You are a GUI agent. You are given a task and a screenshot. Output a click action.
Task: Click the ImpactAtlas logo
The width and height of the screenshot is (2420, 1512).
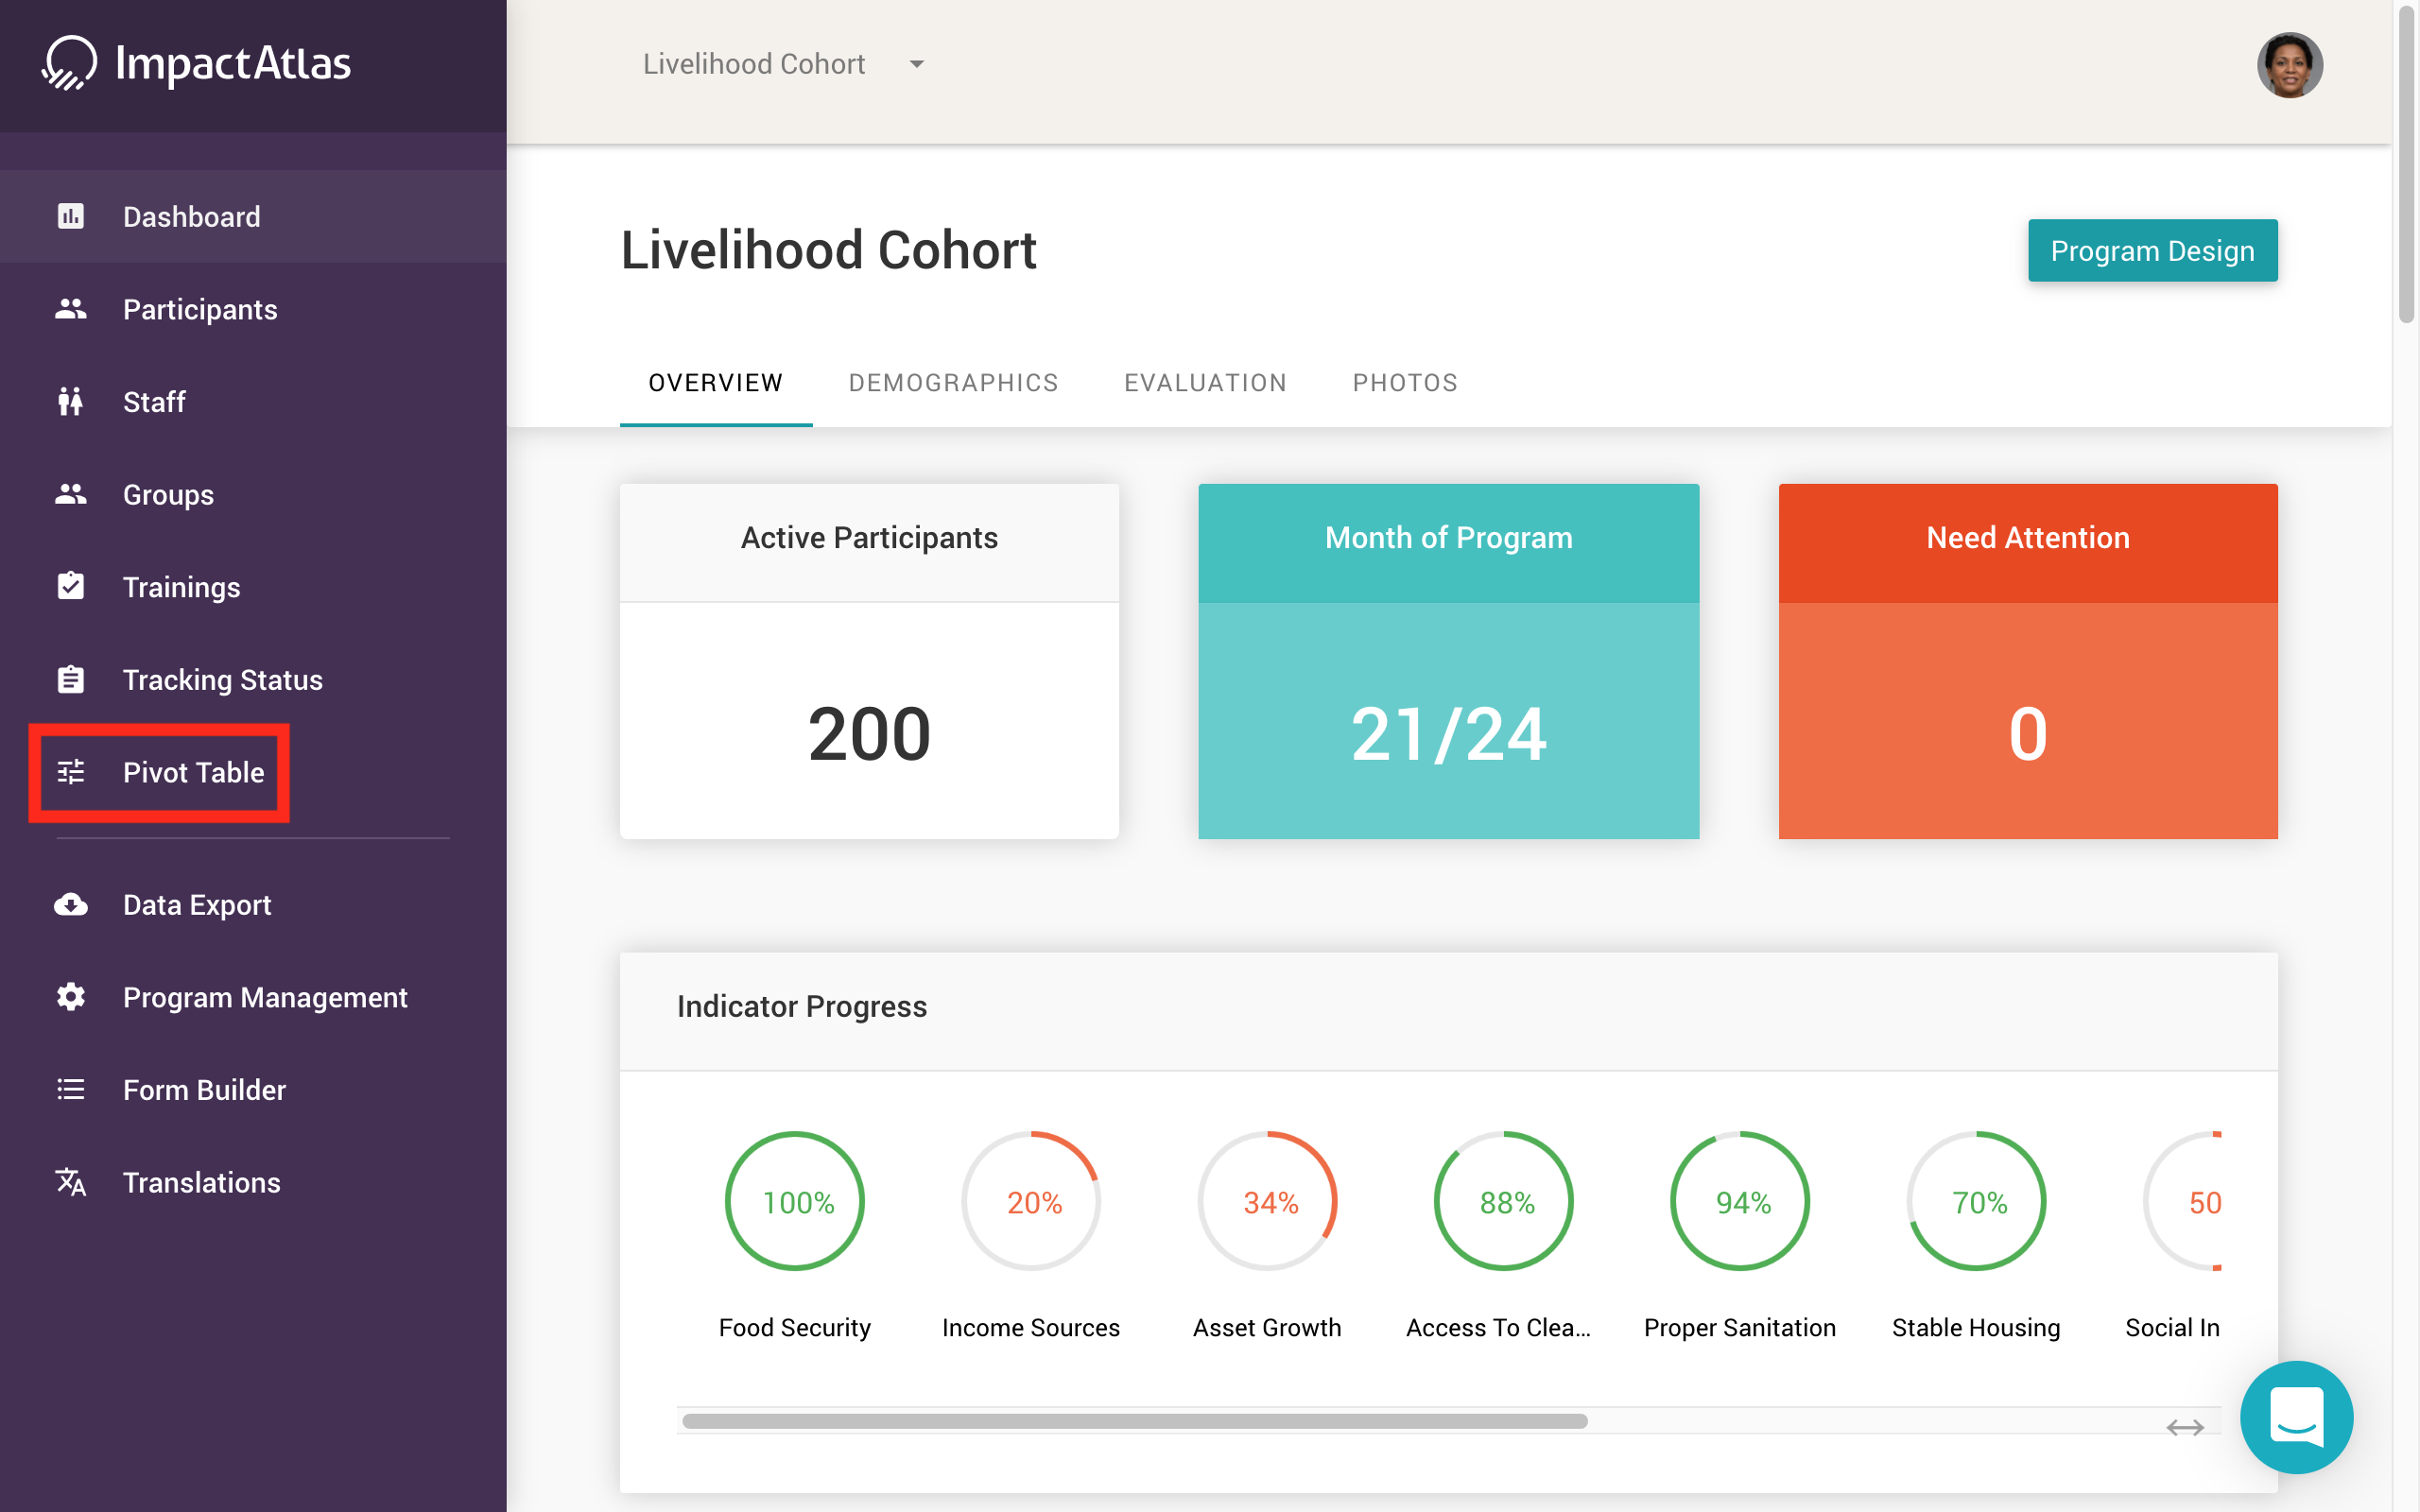(x=197, y=64)
